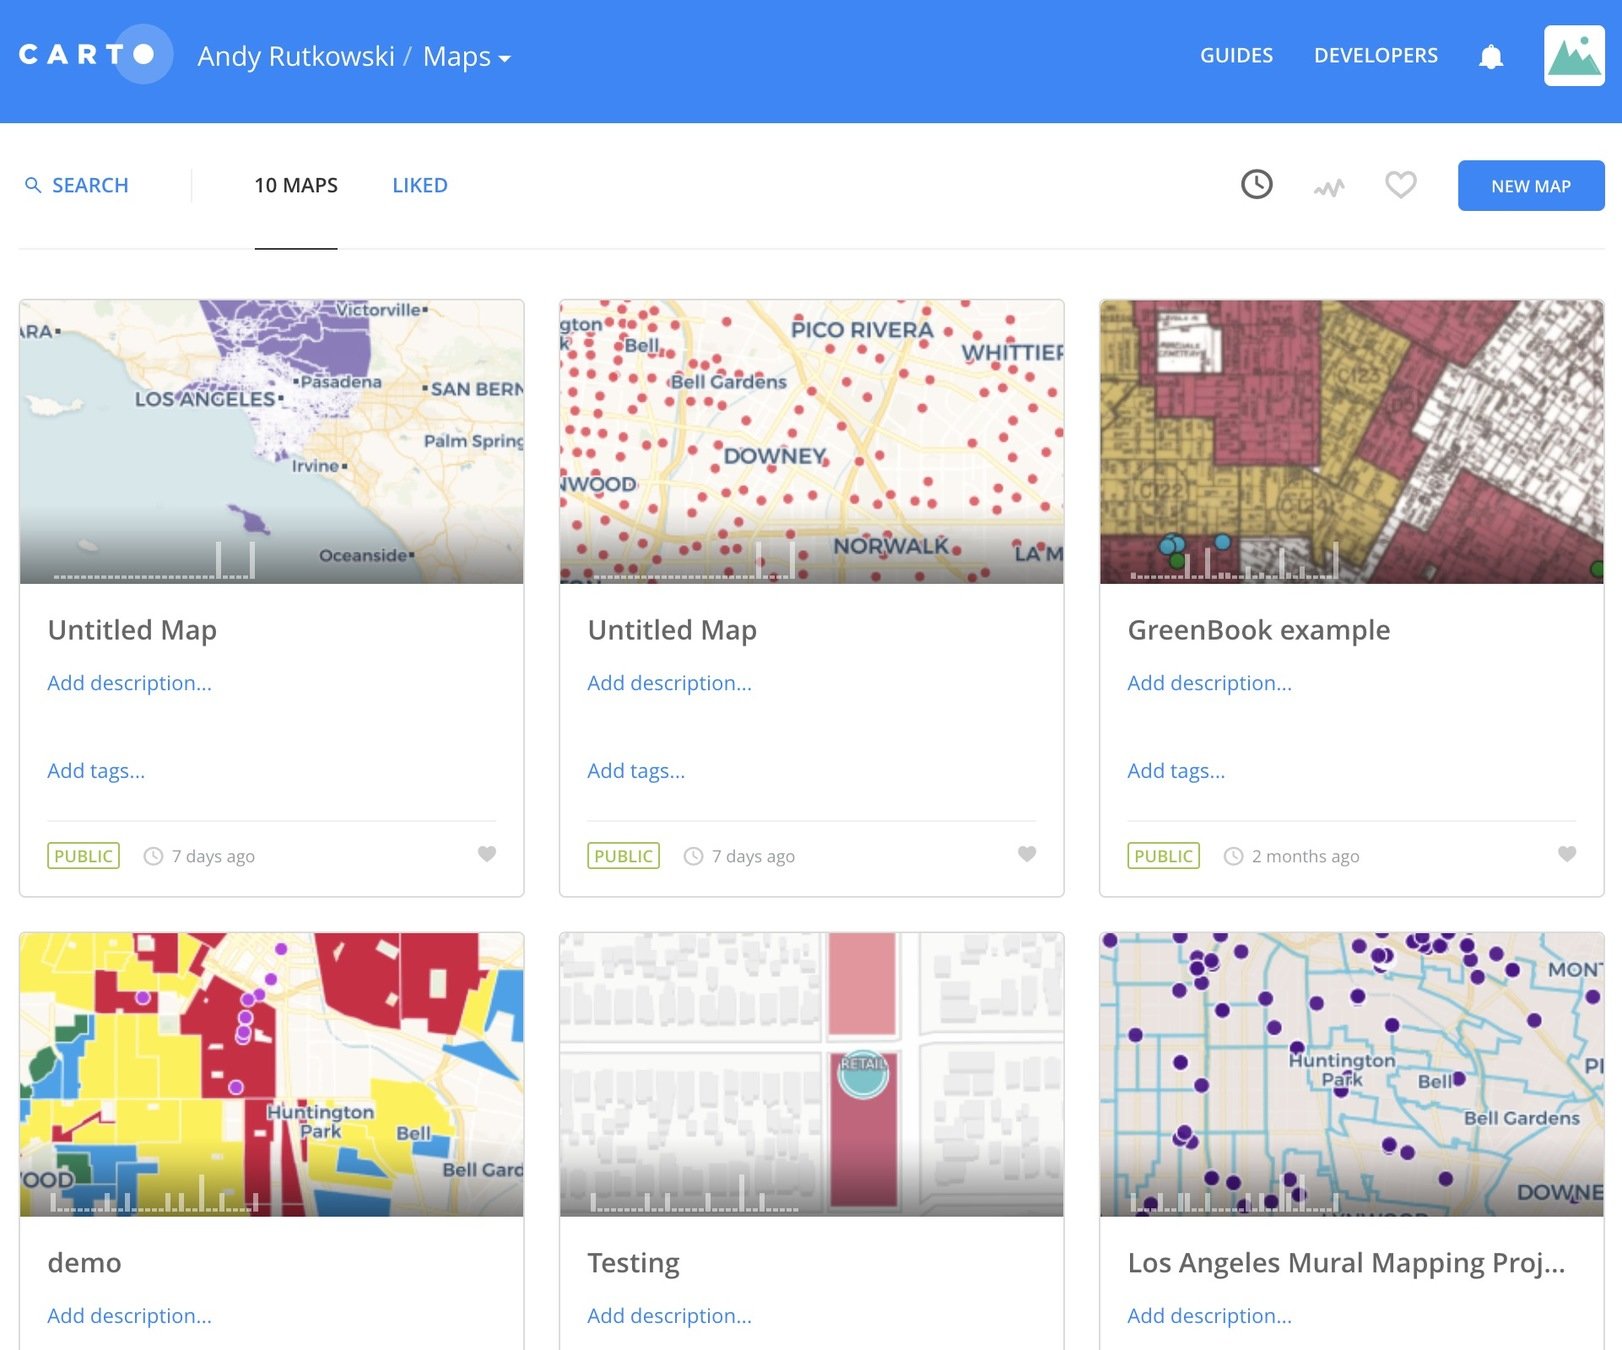Switch to the LIKED tab
1622x1350 pixels.
click(420, 185)
